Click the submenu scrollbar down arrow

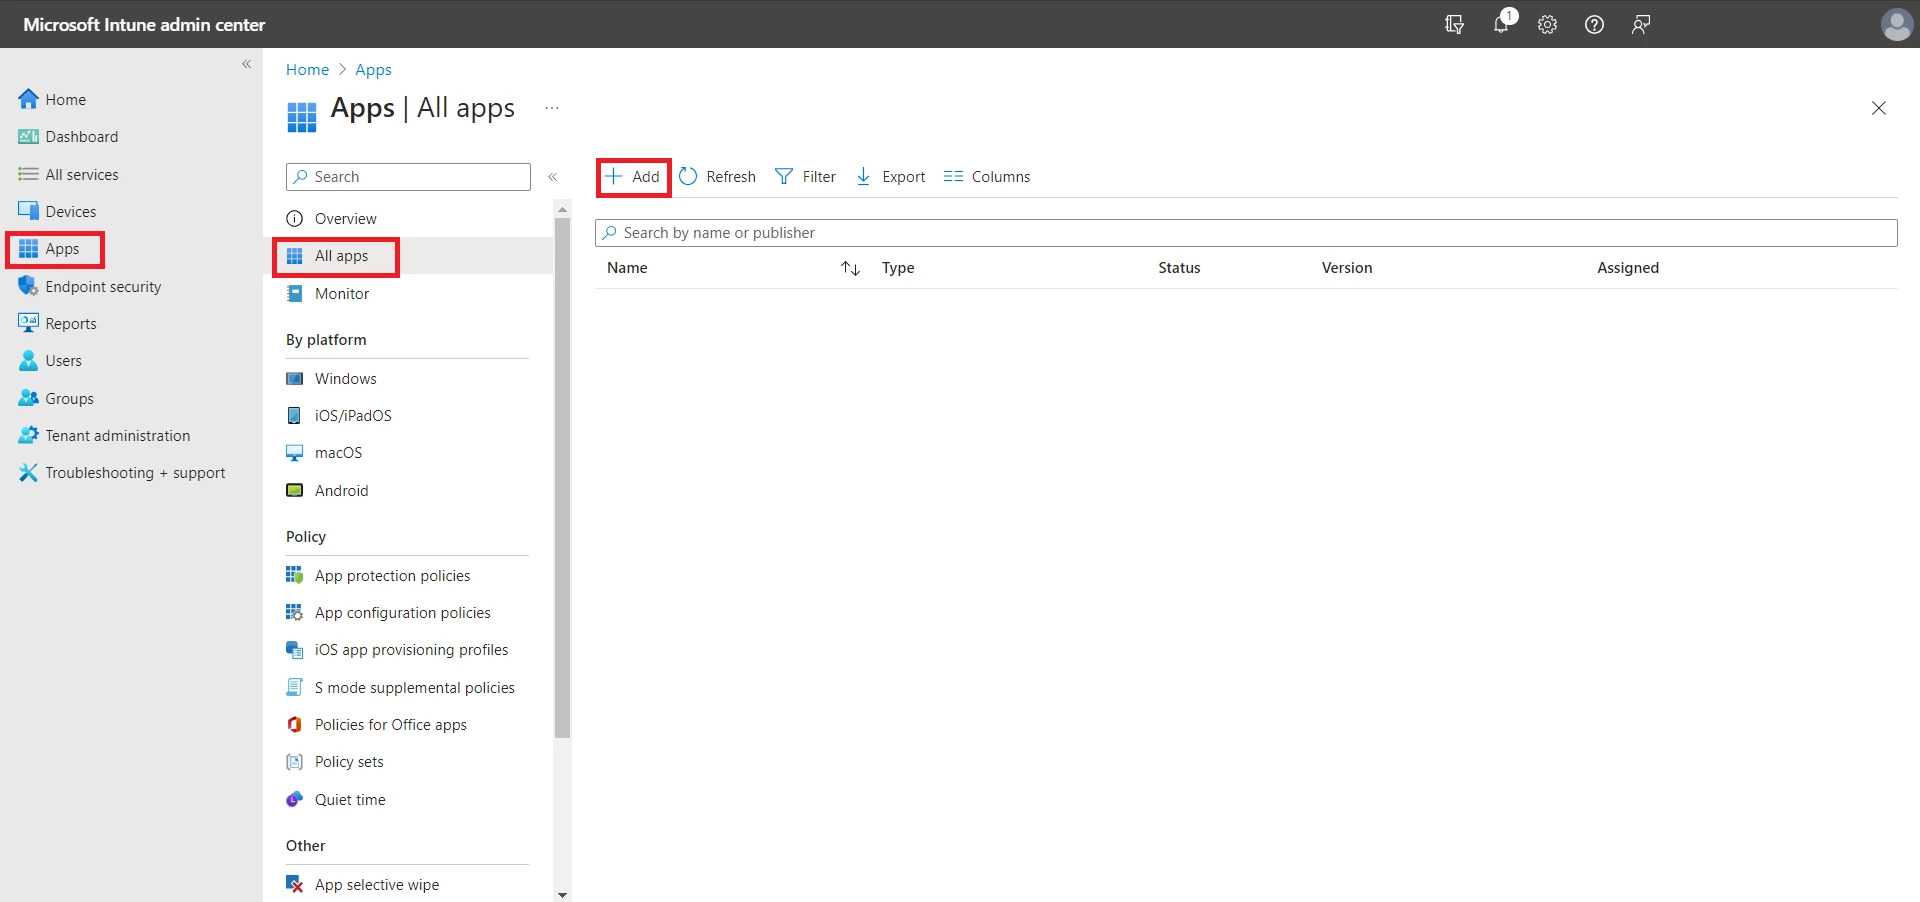pos(562,895)
